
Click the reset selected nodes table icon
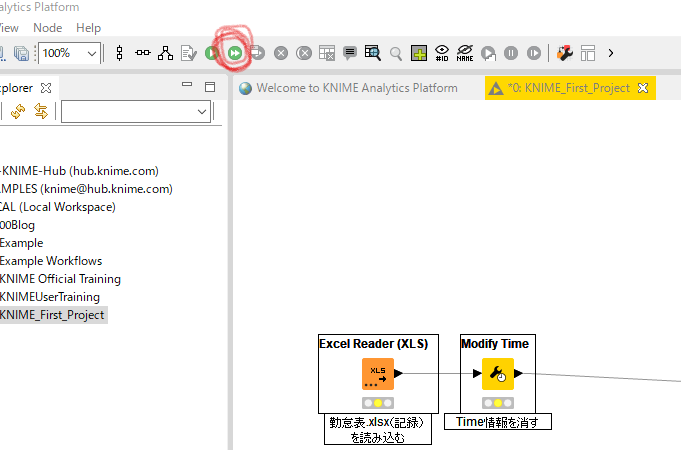click(x=327, y=53)
